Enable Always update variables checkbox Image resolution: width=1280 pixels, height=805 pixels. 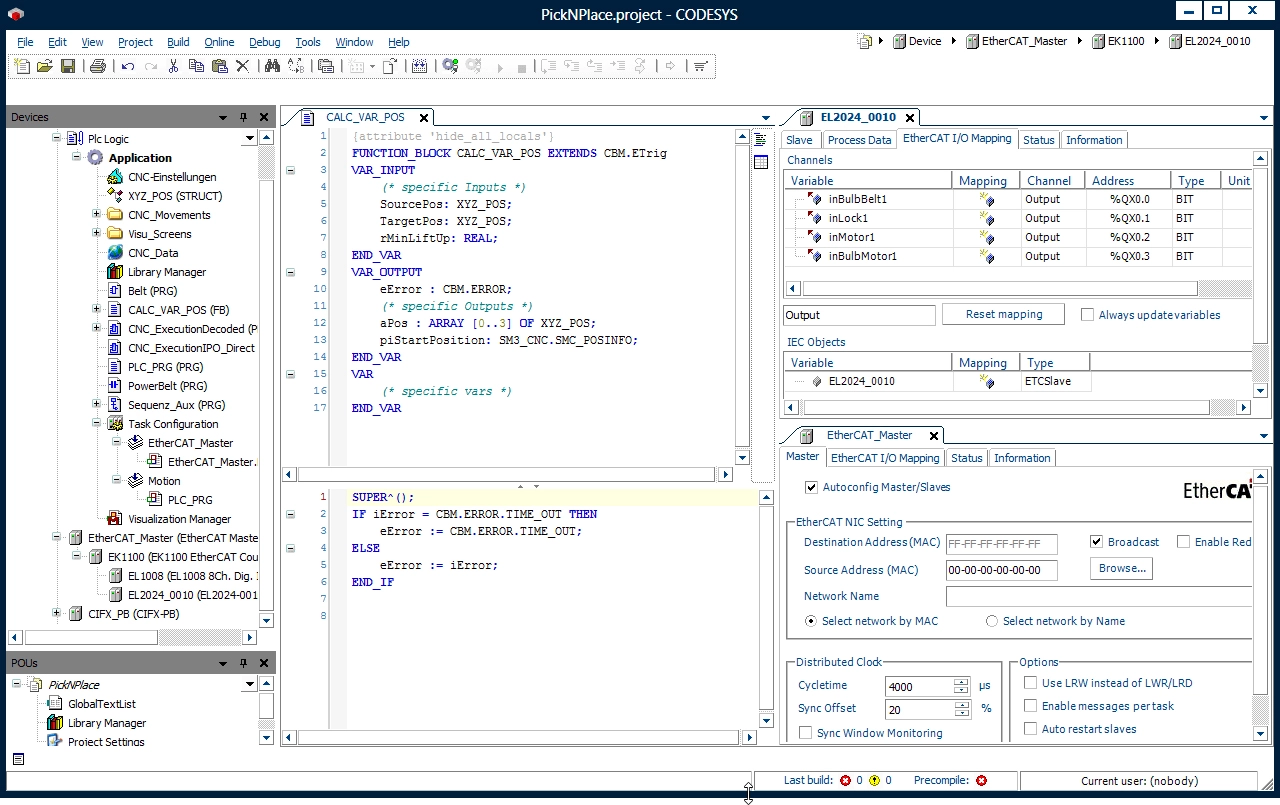[1087, 315]
